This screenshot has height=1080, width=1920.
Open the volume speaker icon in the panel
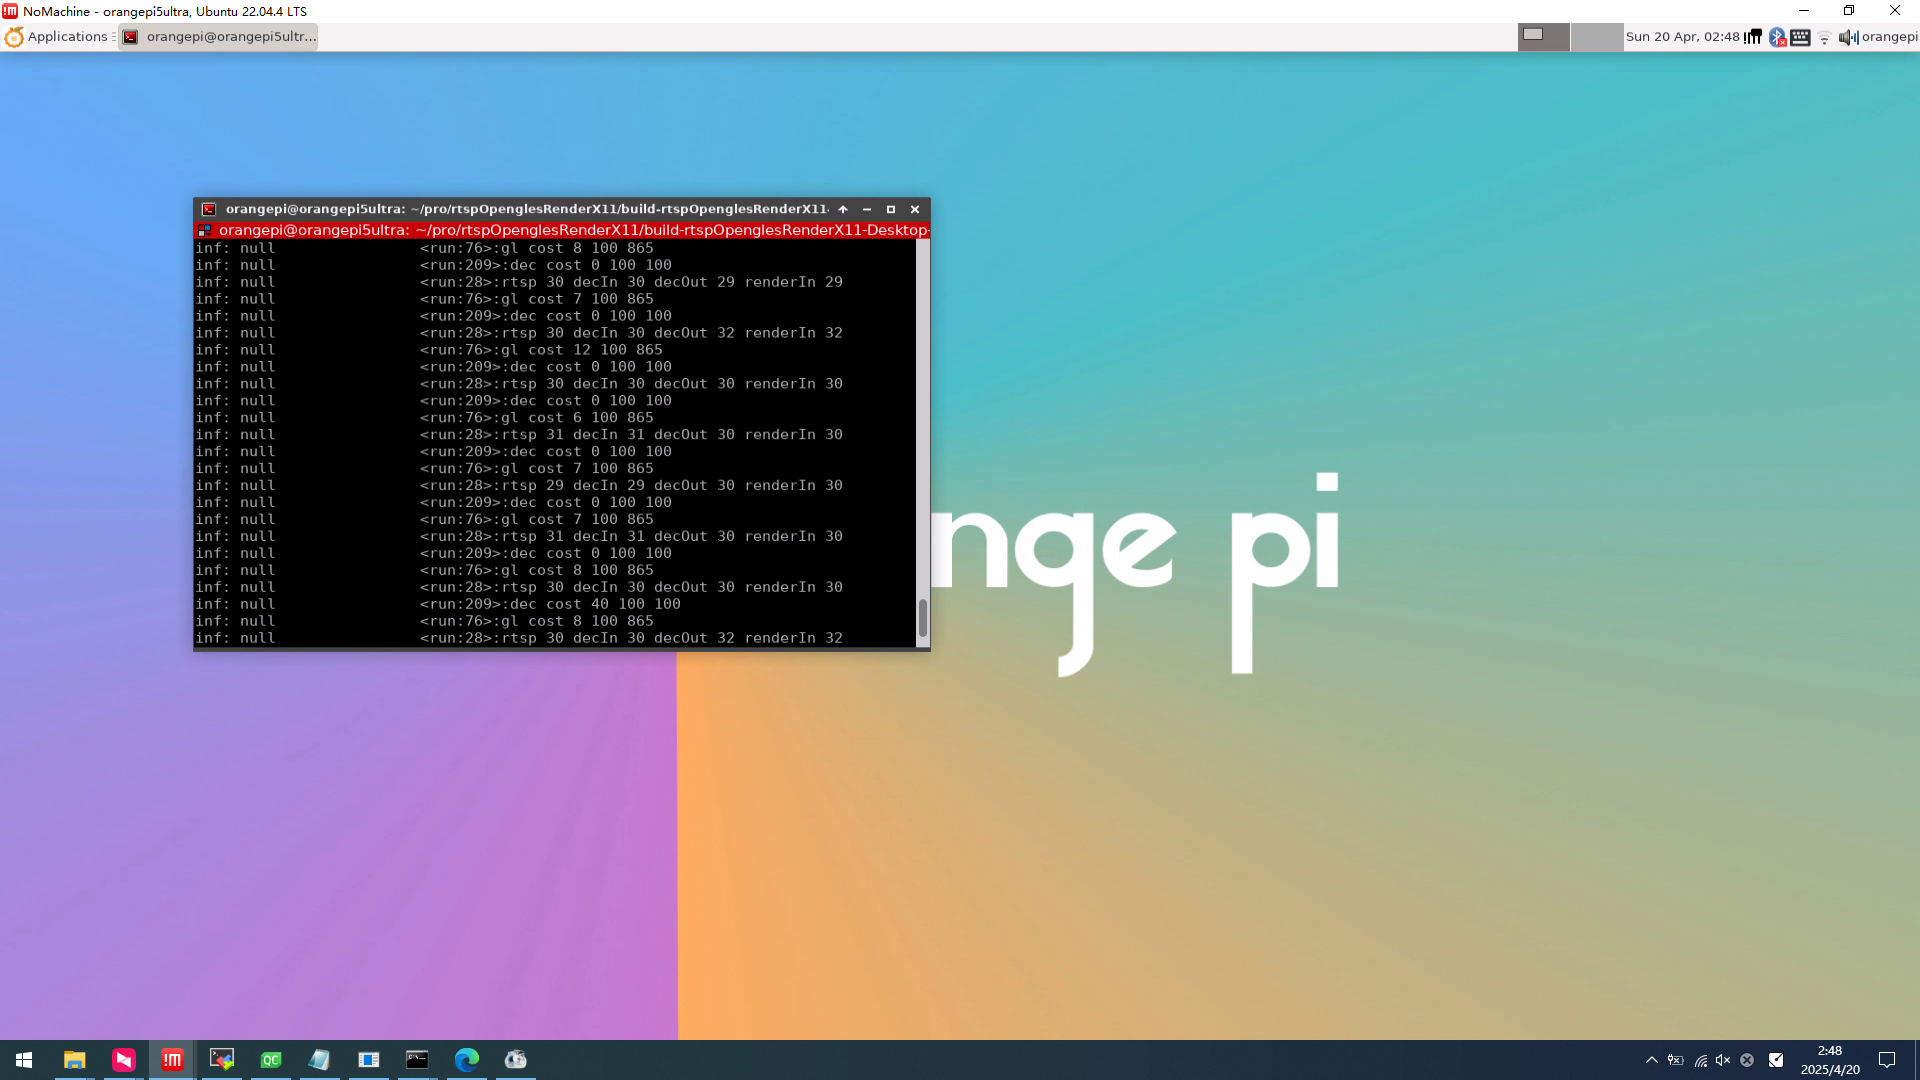click(1846, 37)
